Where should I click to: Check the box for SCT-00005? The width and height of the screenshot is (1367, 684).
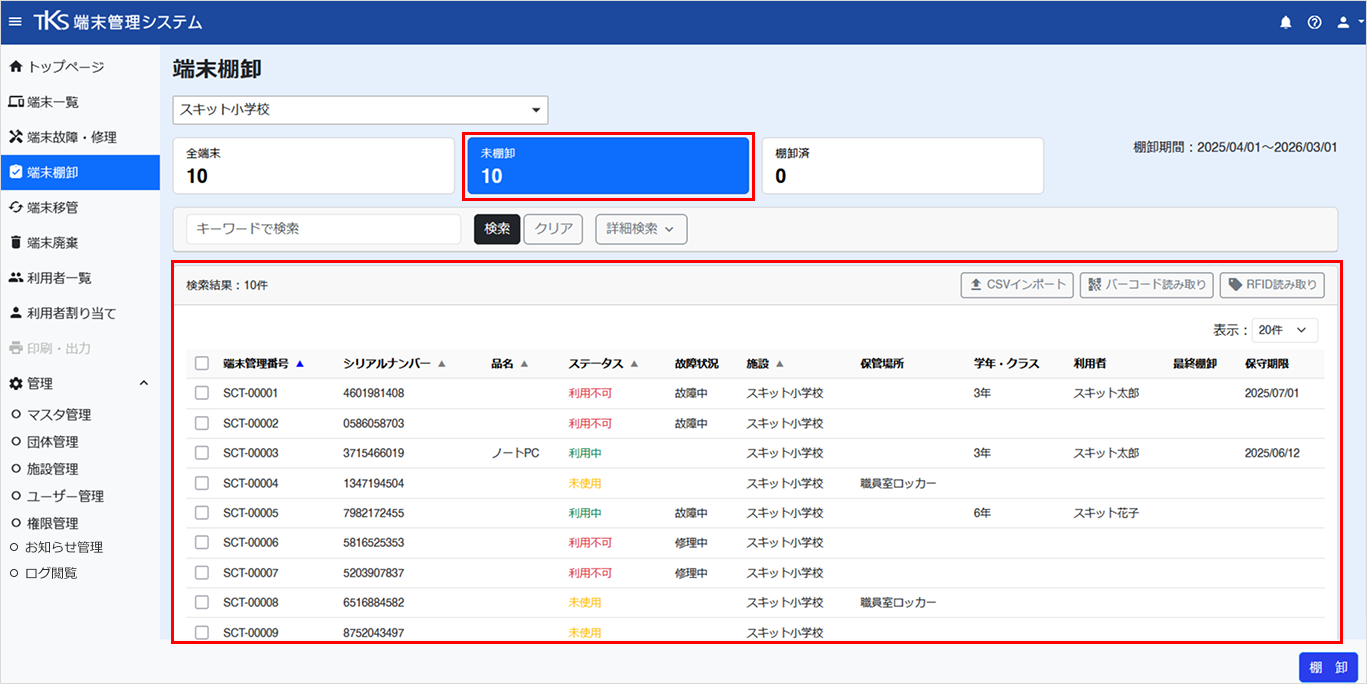[x=202, y=513]
